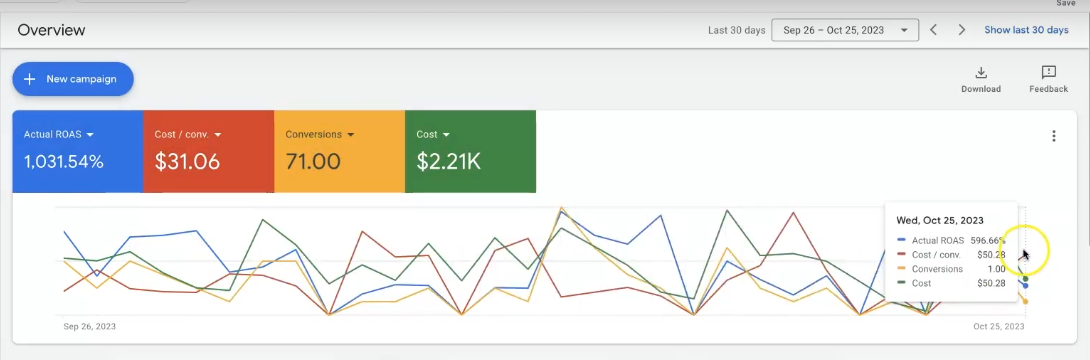Expand the Actual ROAS metric dropdown arrow
Screen dimensions: 1090x360
click(x=90, y=135)
